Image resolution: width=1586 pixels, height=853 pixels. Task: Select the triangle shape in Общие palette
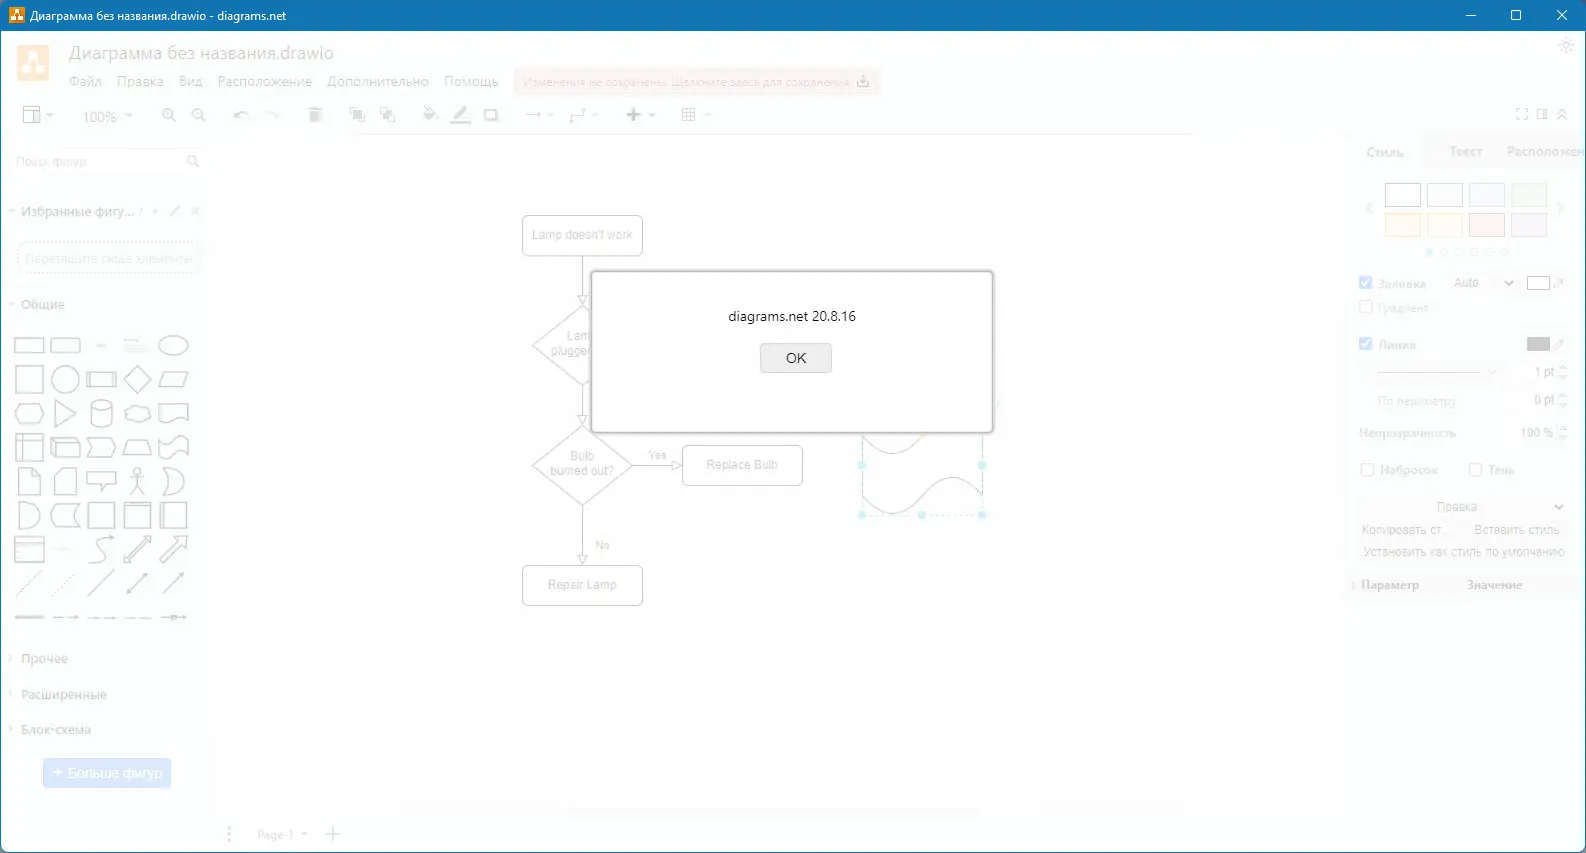coord(65,414)
